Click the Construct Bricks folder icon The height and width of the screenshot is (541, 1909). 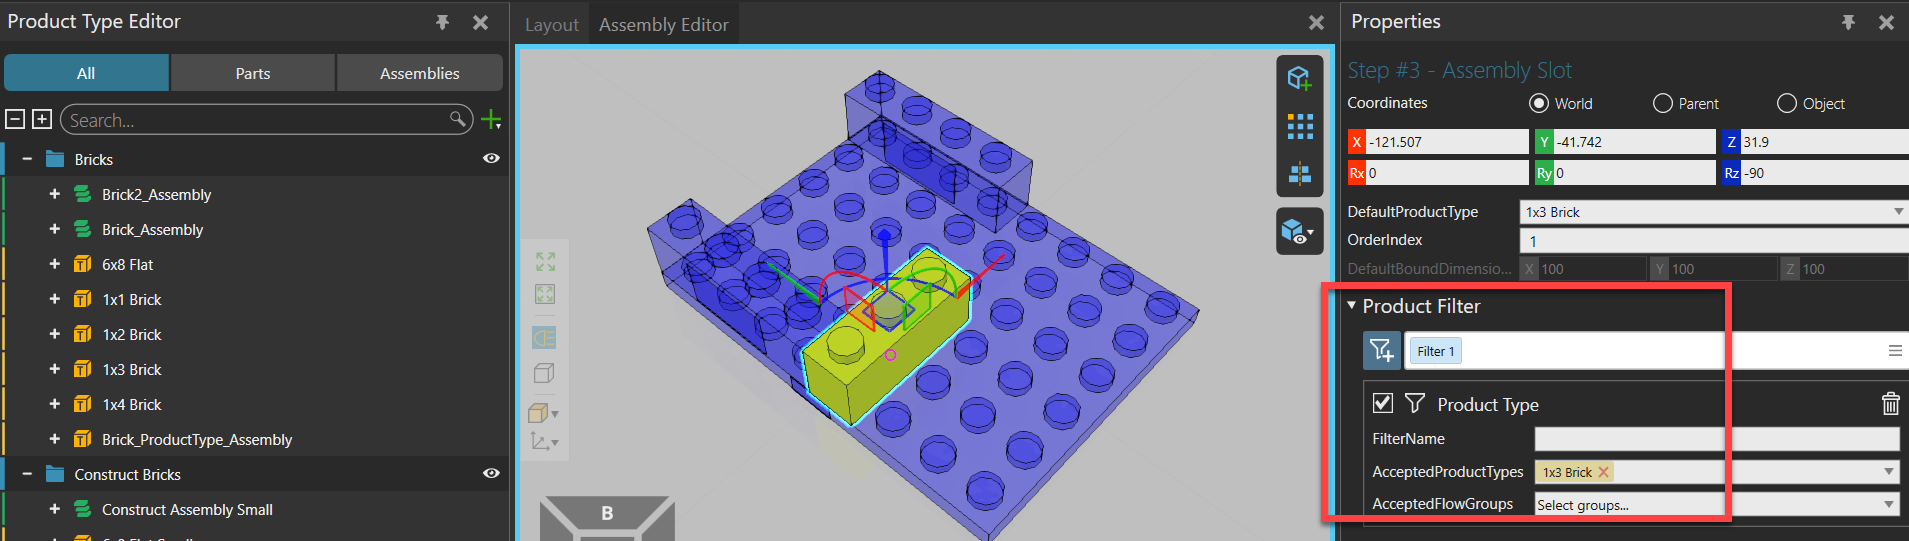[x=55, y=474]
